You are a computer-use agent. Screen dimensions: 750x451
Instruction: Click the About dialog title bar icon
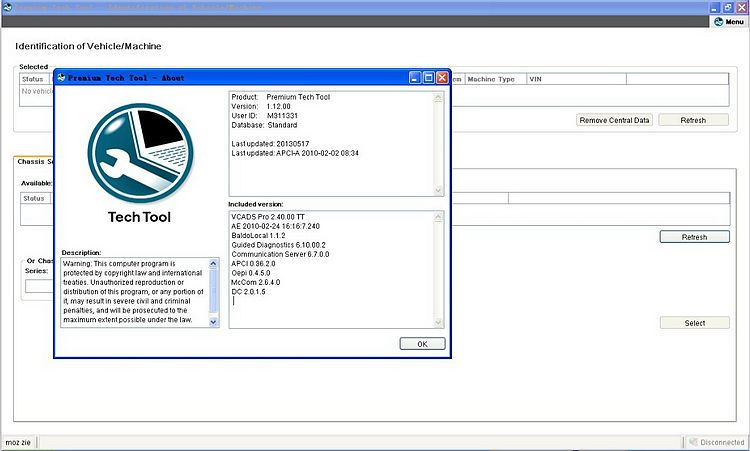pos(61,77)
